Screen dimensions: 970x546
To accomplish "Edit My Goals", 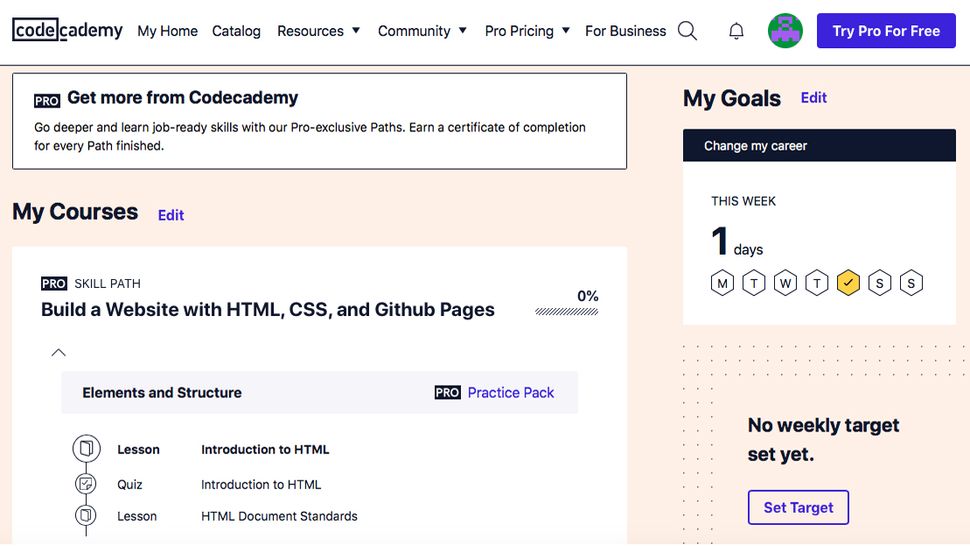I will click(813, 98).
